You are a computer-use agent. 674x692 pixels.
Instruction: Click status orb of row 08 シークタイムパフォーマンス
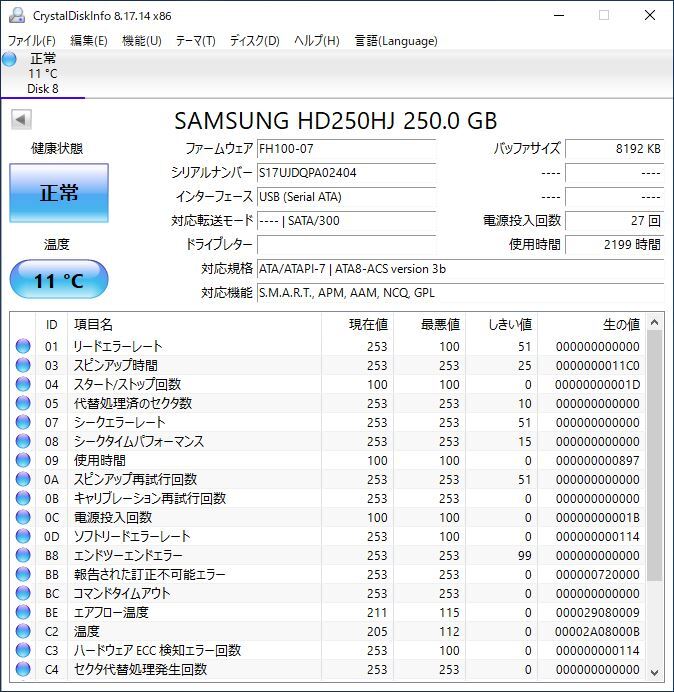coord(23,441)
